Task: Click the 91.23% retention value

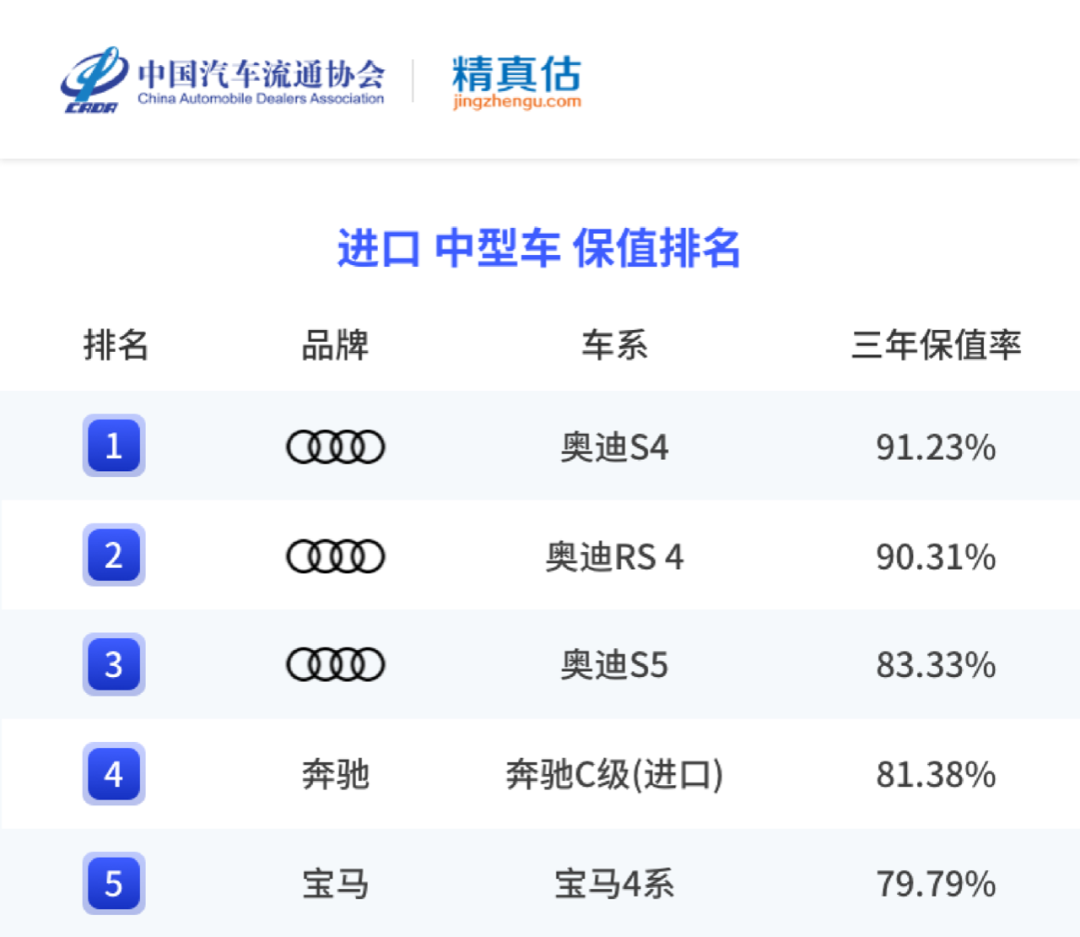Action: pos(936,447)
